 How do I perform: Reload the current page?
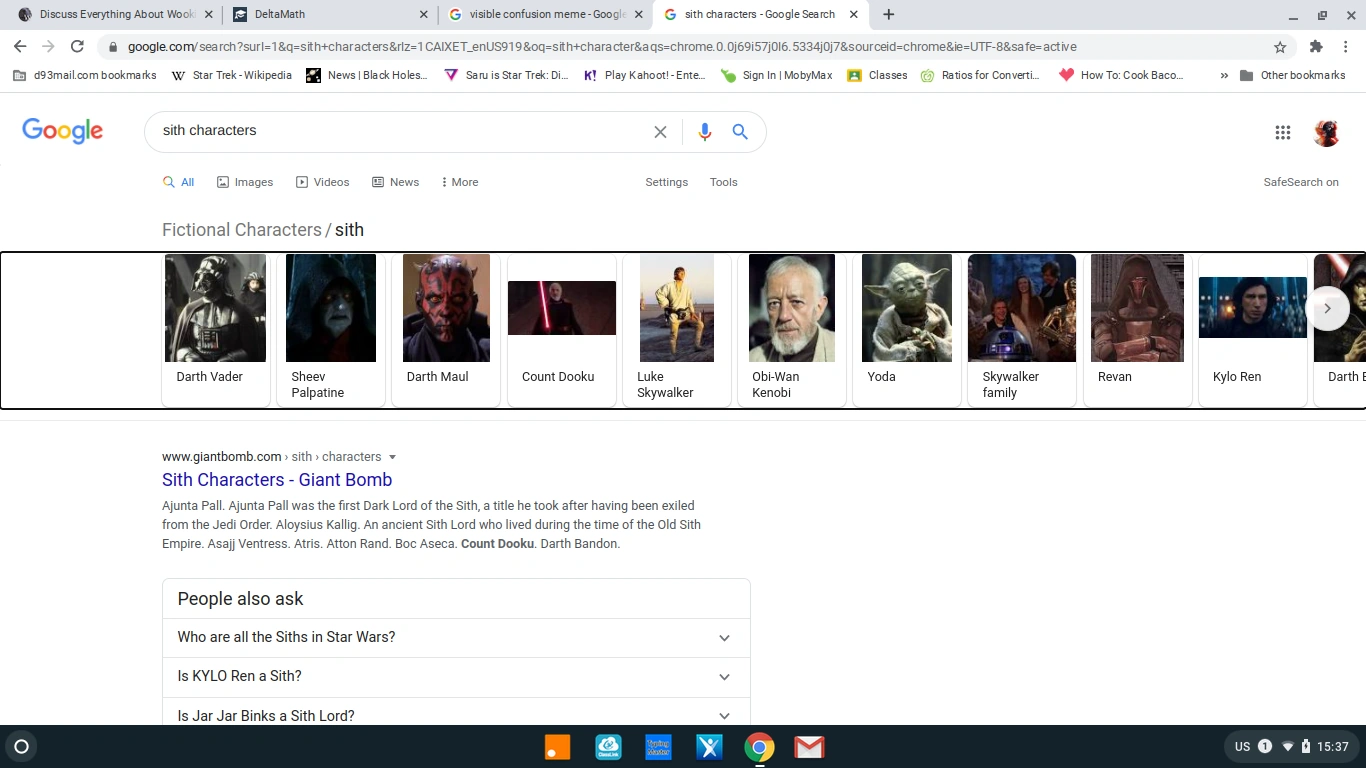tap(76, 46)
